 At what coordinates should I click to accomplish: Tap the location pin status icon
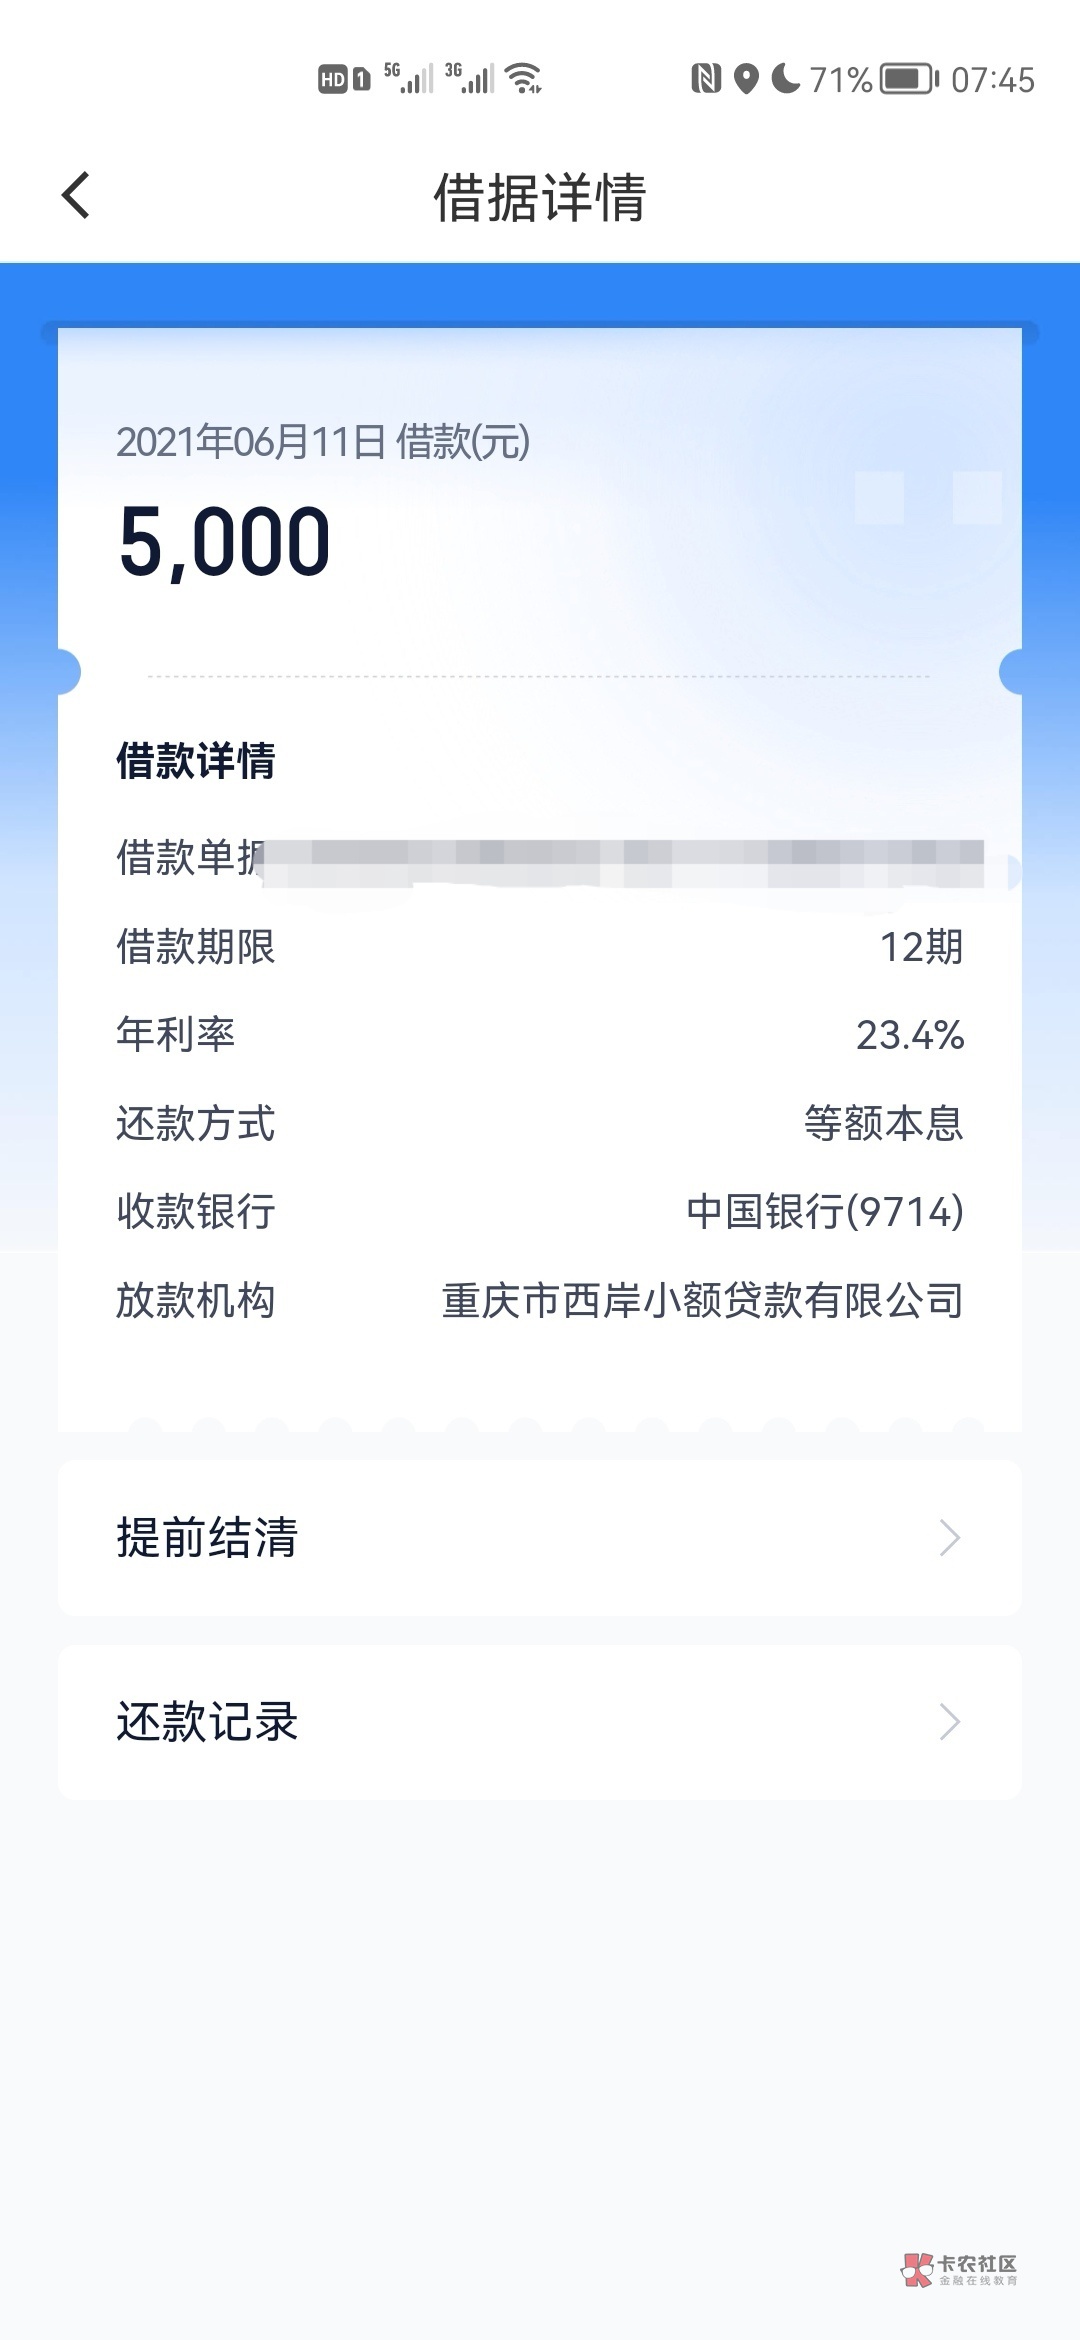(746, 79)
